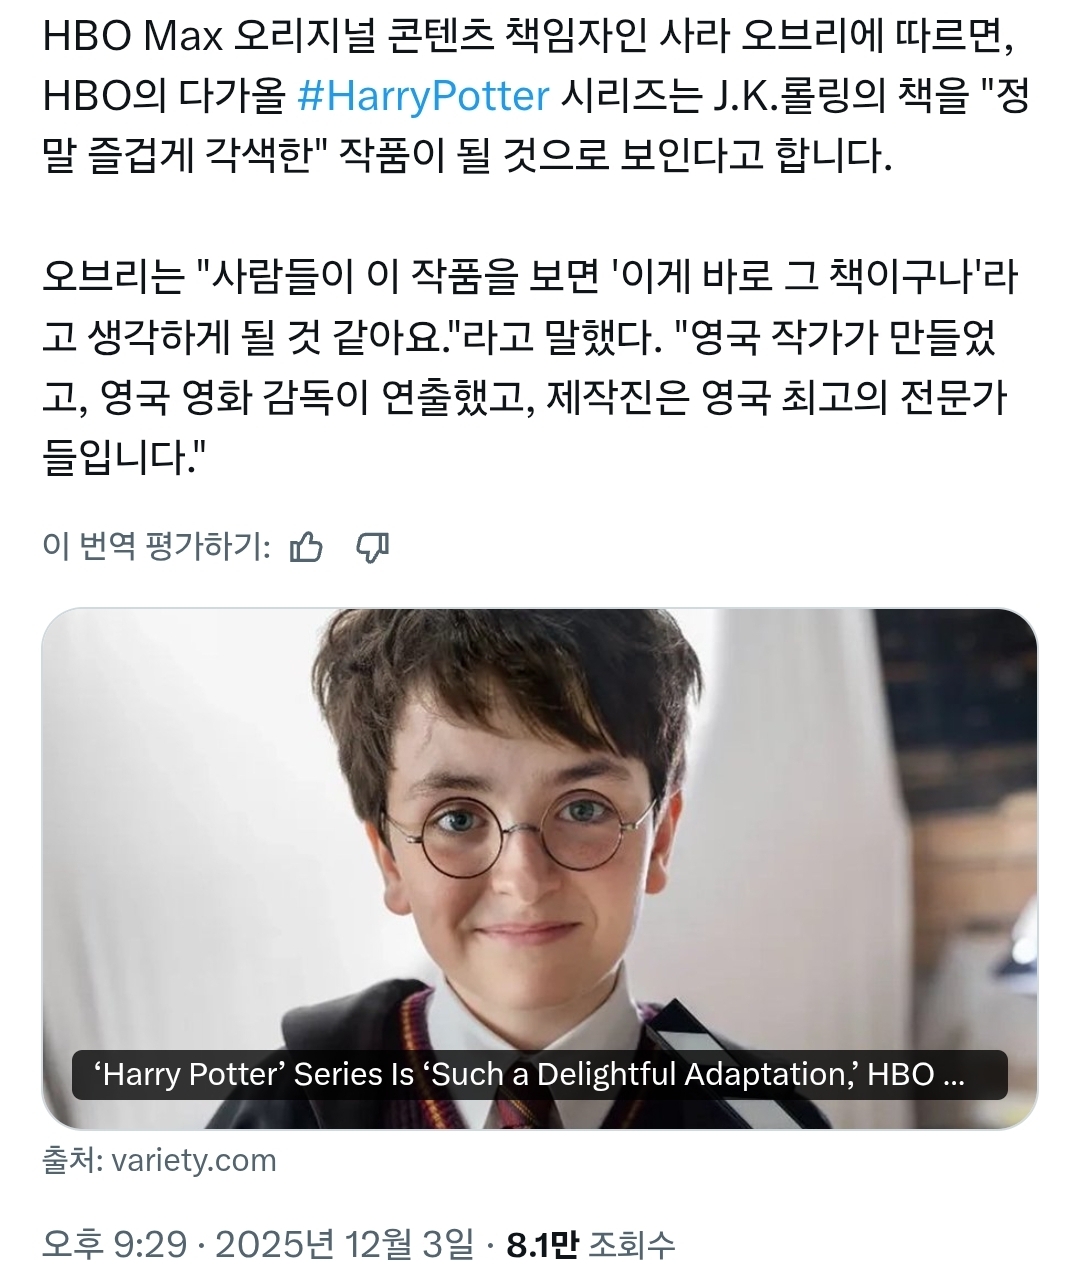This screenshot has height=1274, width=1080.
Task: Click the 2025년 12월 3일 post date
Action: [345, 1244]
